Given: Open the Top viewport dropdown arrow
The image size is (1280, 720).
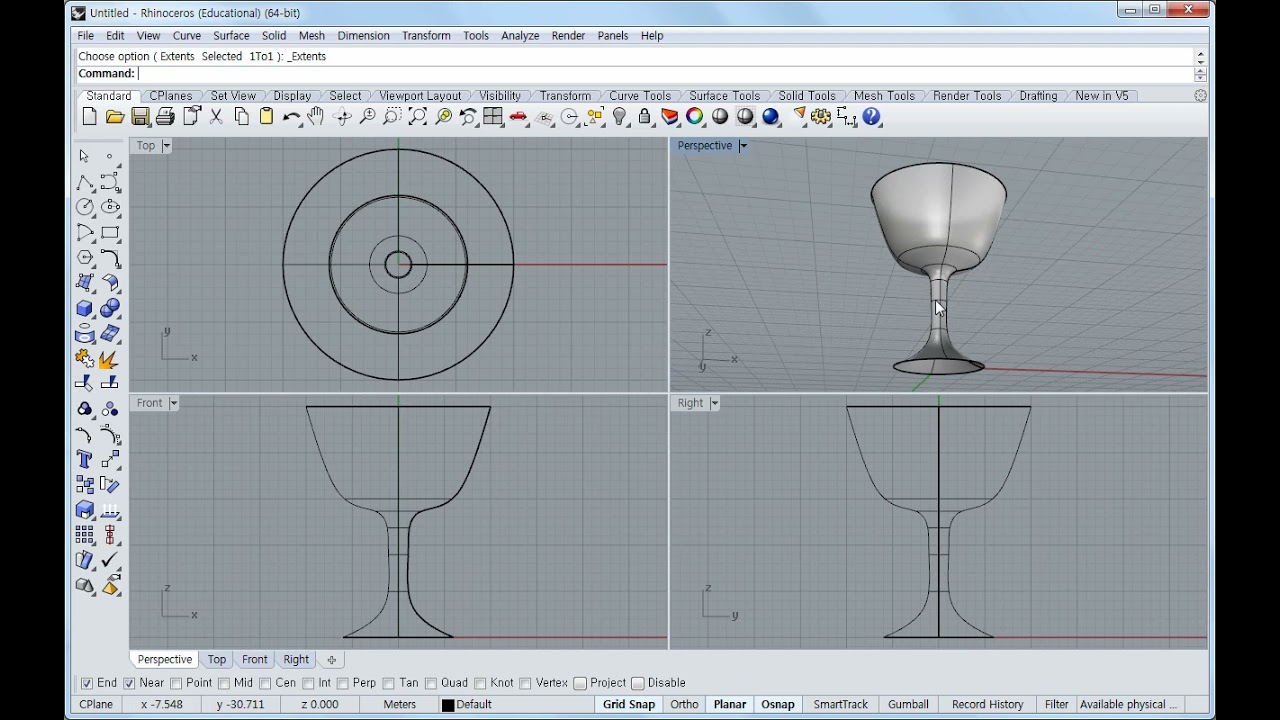Looking at the screenshot, I should pyautogui.click(x=166, y=146).
